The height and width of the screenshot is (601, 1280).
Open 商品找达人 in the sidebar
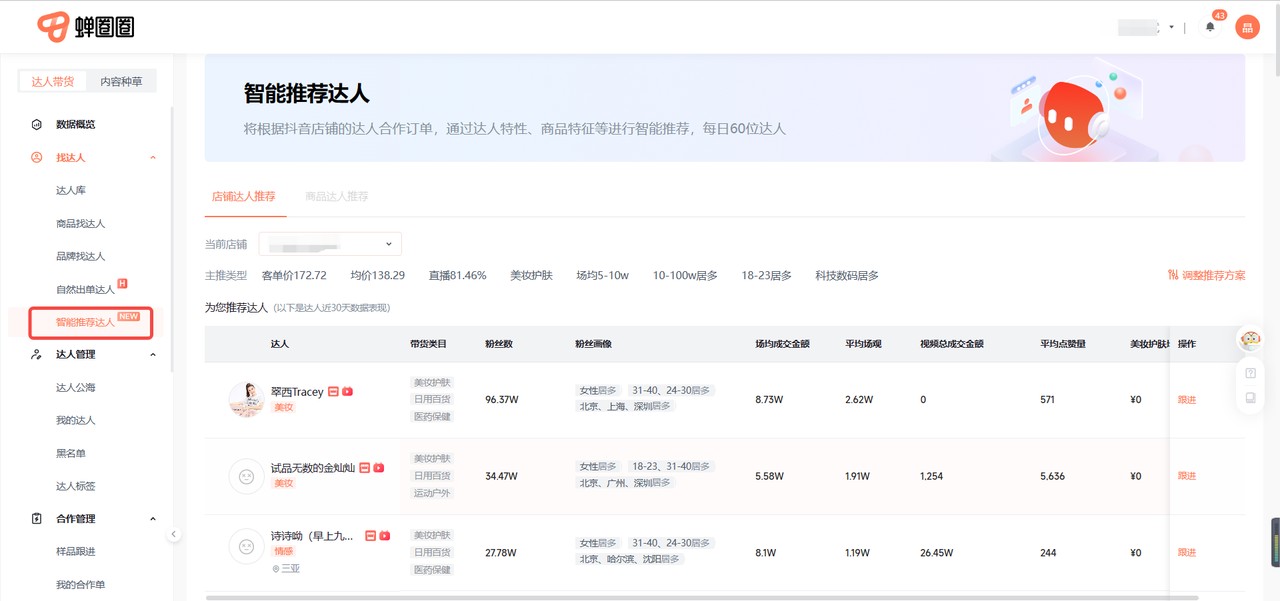point(80,223)
